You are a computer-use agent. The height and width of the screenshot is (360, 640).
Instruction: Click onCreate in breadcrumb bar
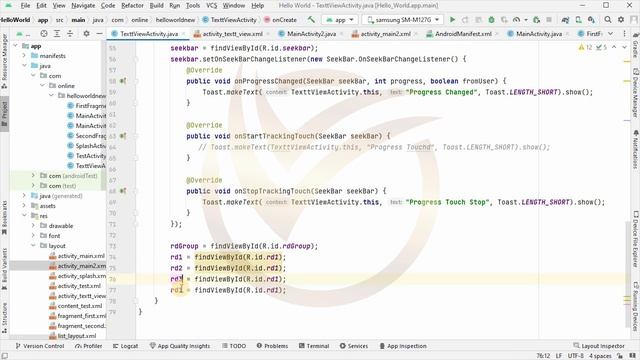[x=280, y=20]
